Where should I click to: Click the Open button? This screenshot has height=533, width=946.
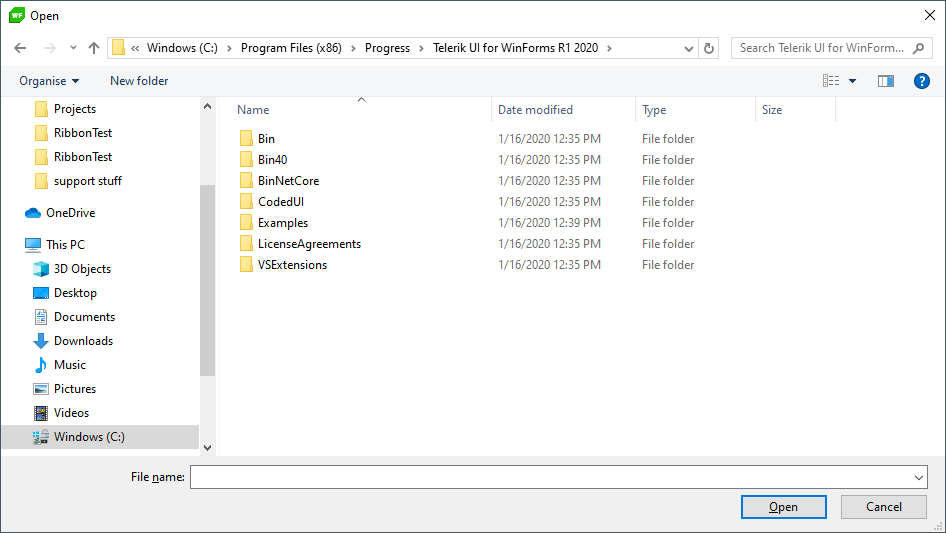(784, 507)
